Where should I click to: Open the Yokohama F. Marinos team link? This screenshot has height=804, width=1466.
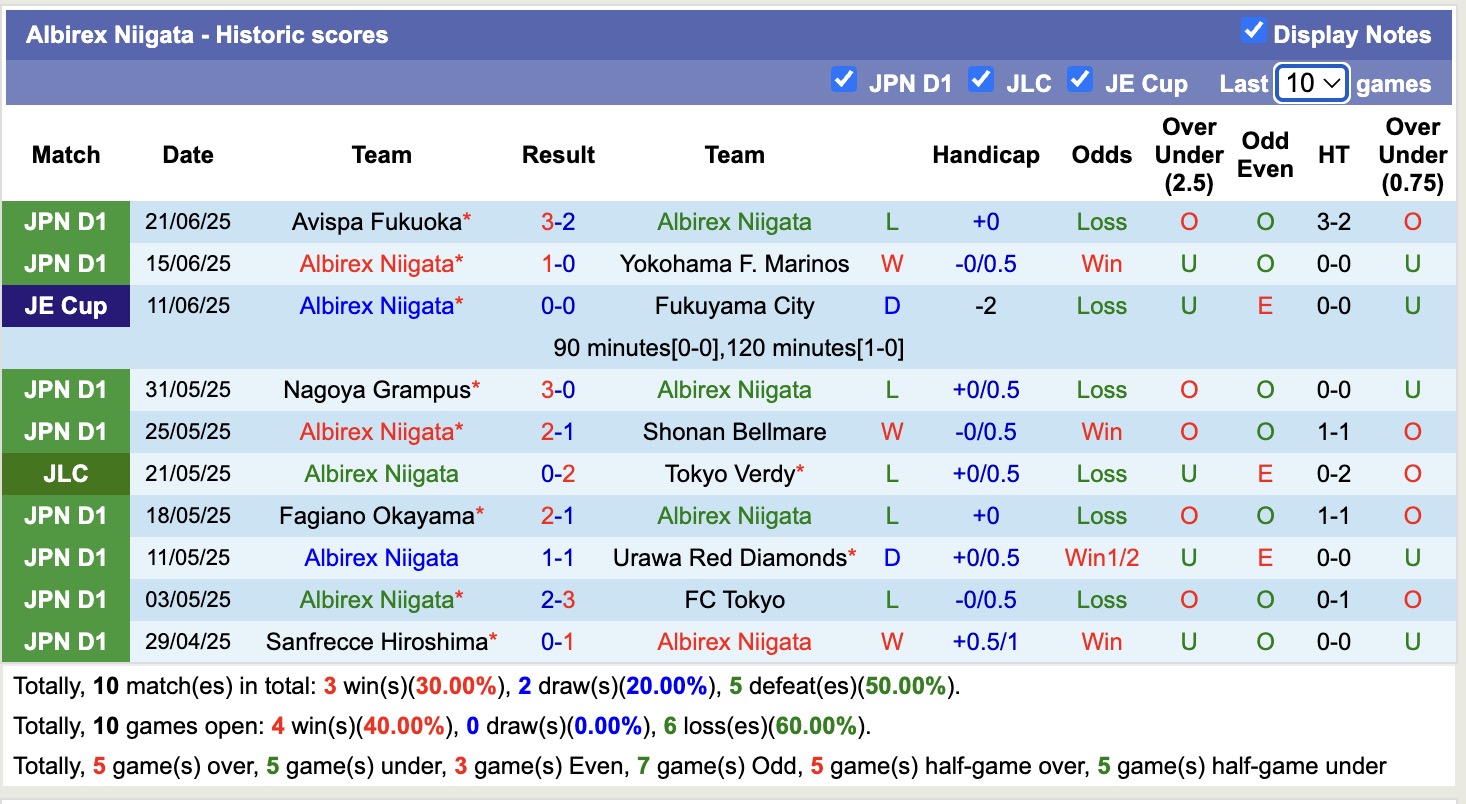coord(735,263)
